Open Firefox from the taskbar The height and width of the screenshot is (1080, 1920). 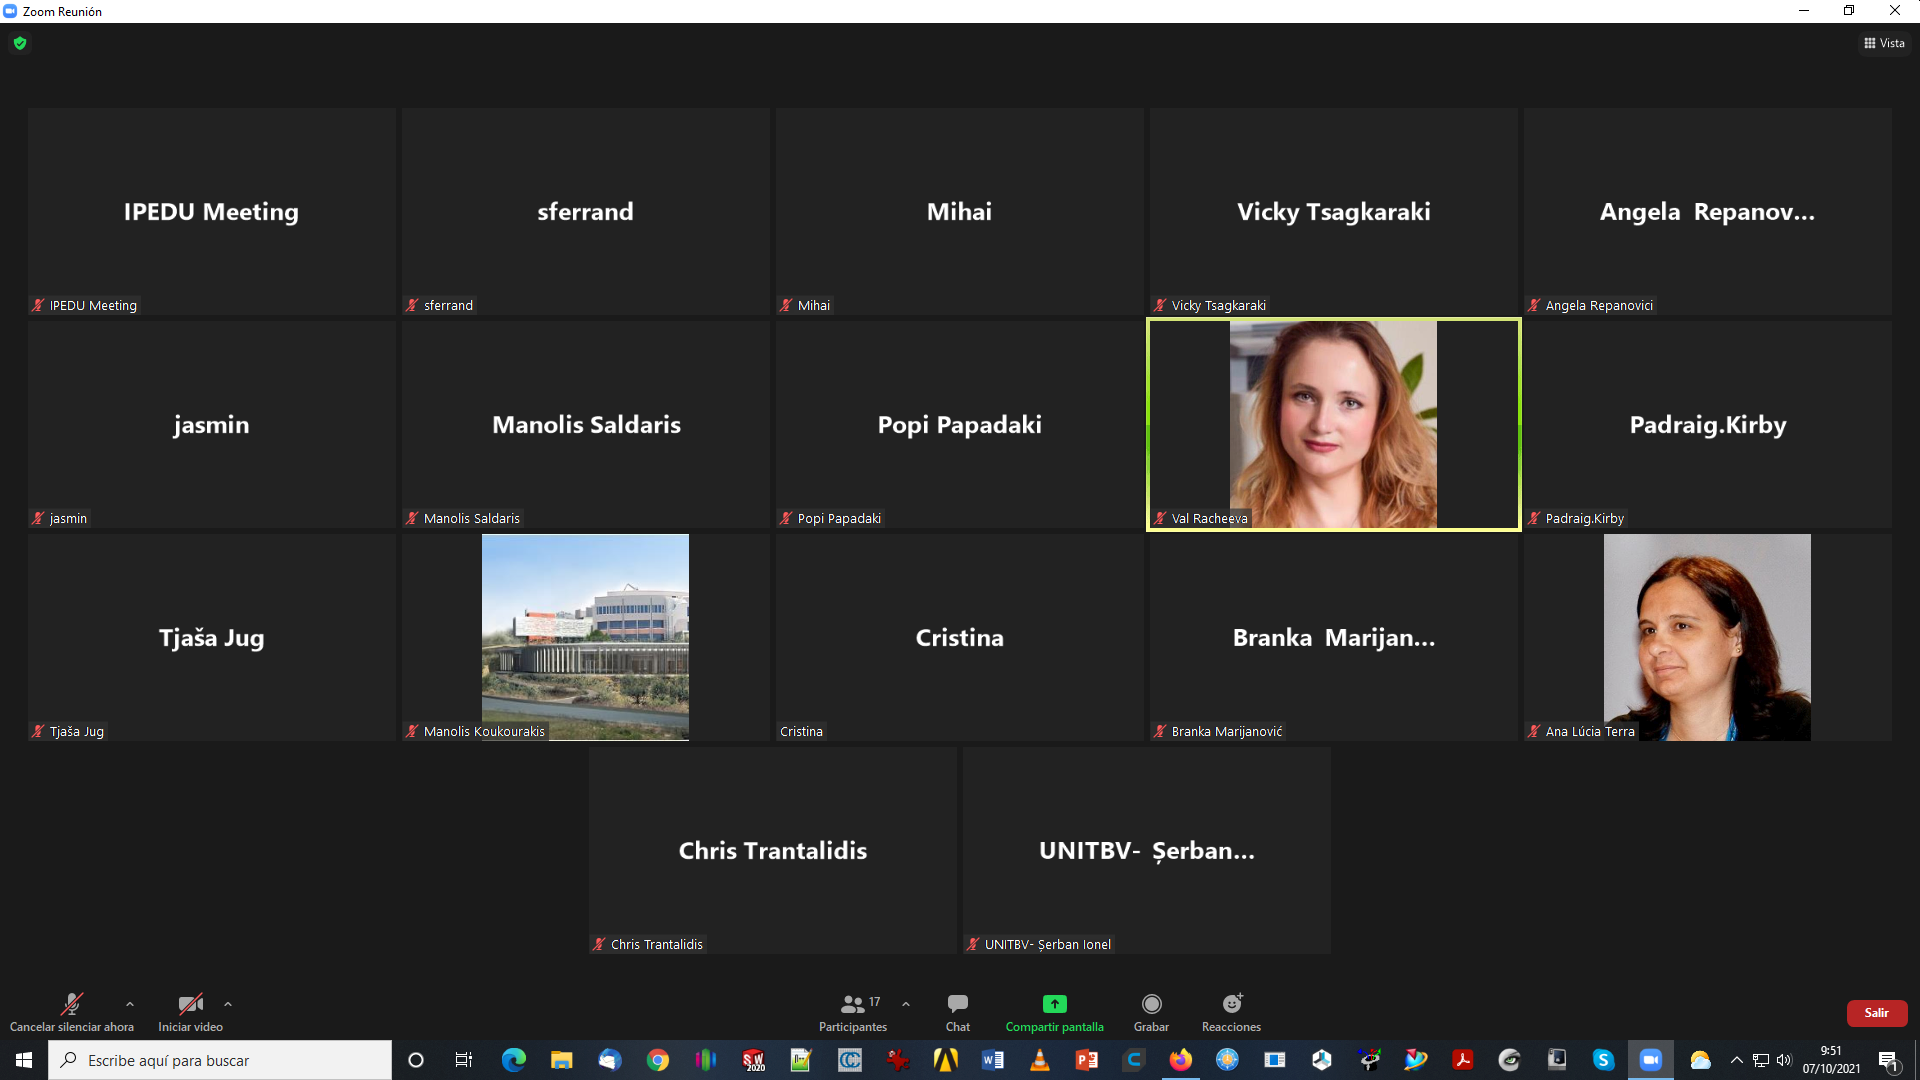point(1180,1060)
